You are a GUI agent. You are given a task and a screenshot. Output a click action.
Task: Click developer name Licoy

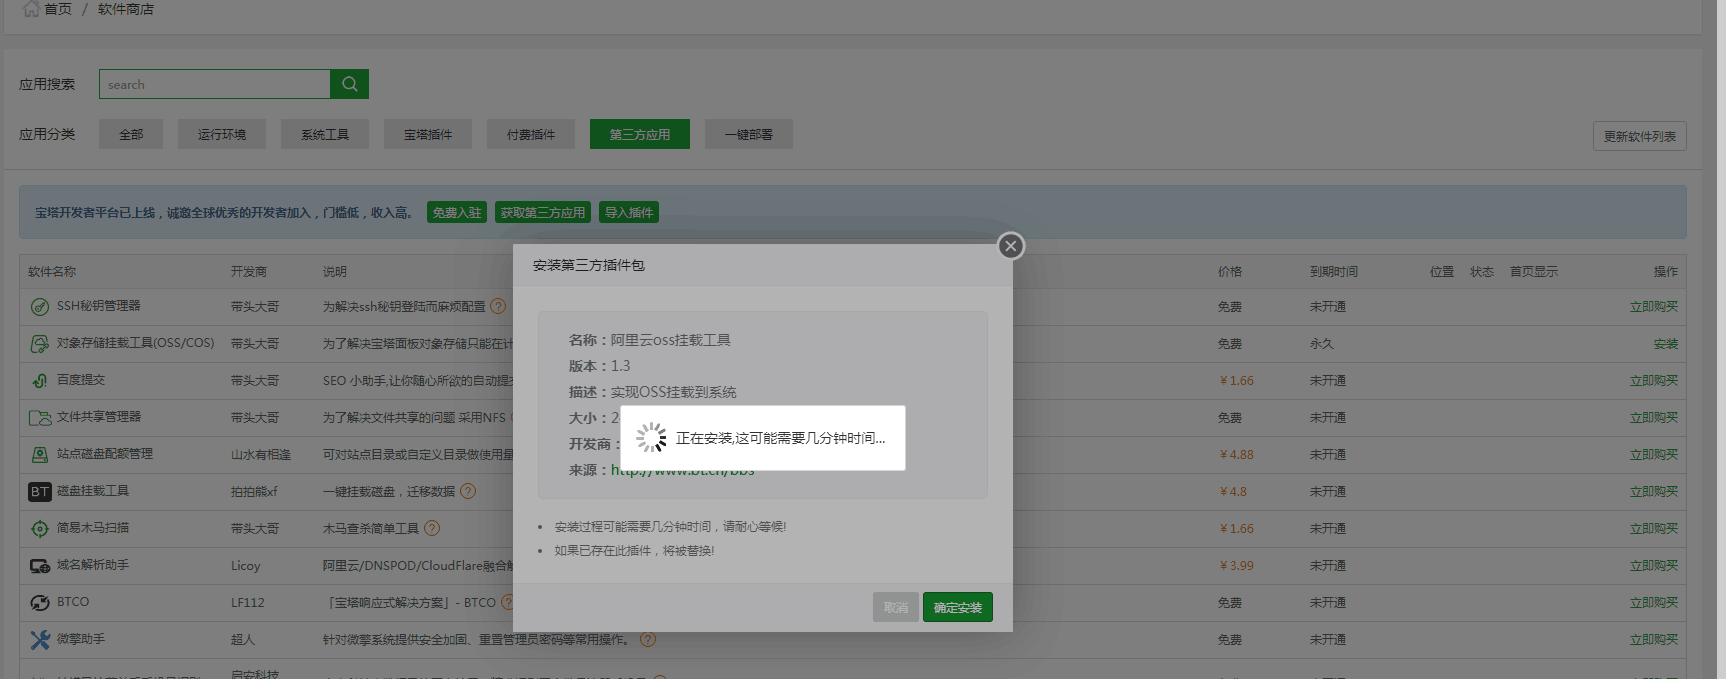click(x=246, y=565)
